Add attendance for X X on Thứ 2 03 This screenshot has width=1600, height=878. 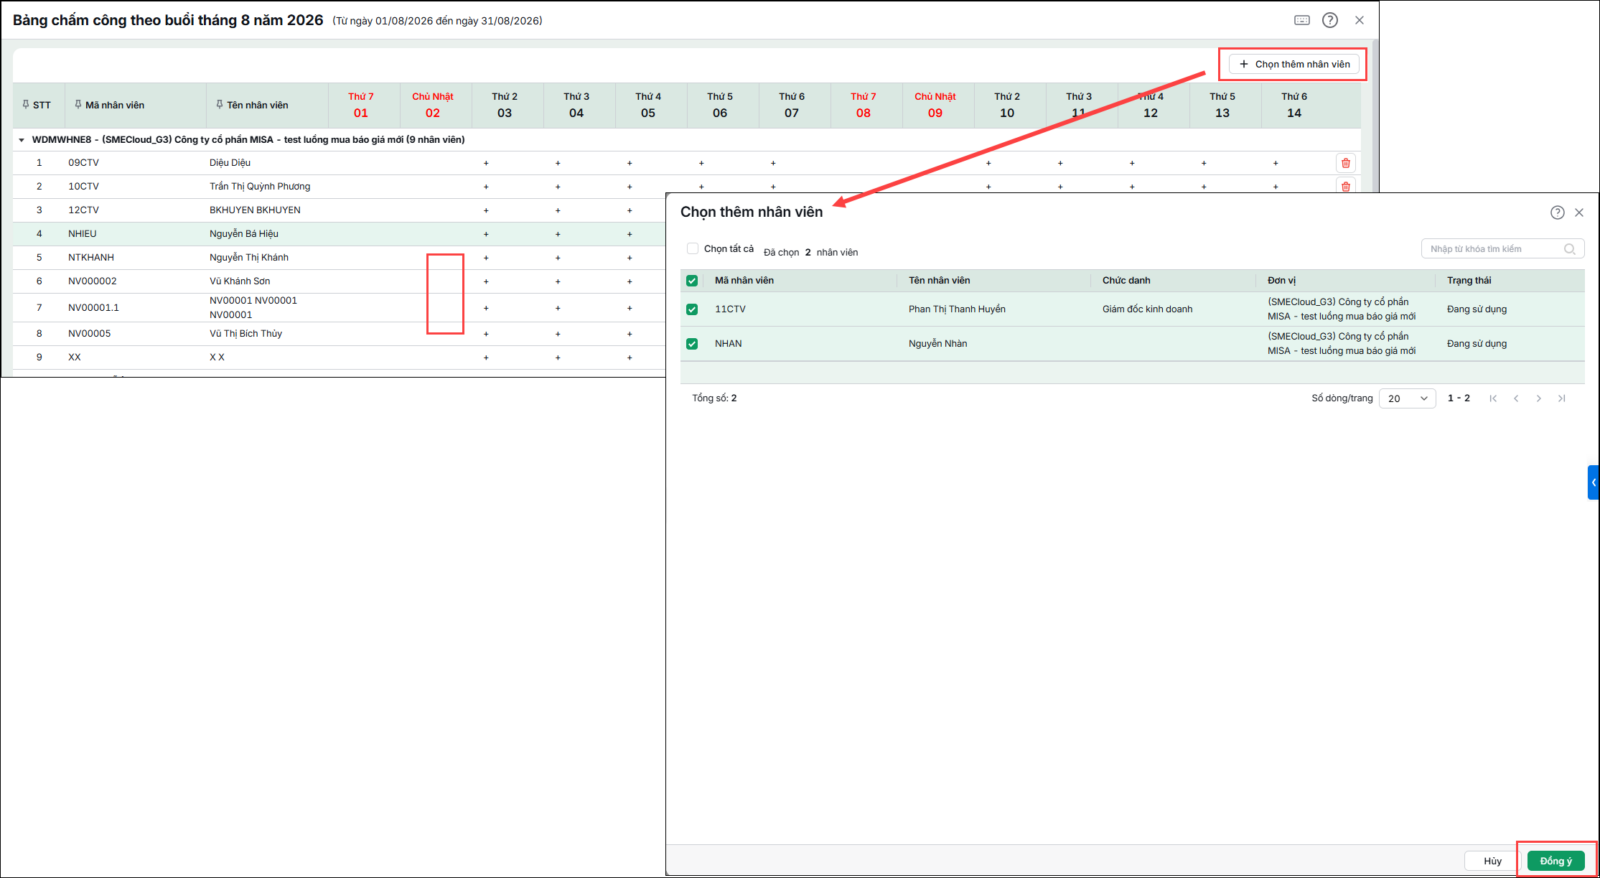pyautogui.click(x=486, y=357)
